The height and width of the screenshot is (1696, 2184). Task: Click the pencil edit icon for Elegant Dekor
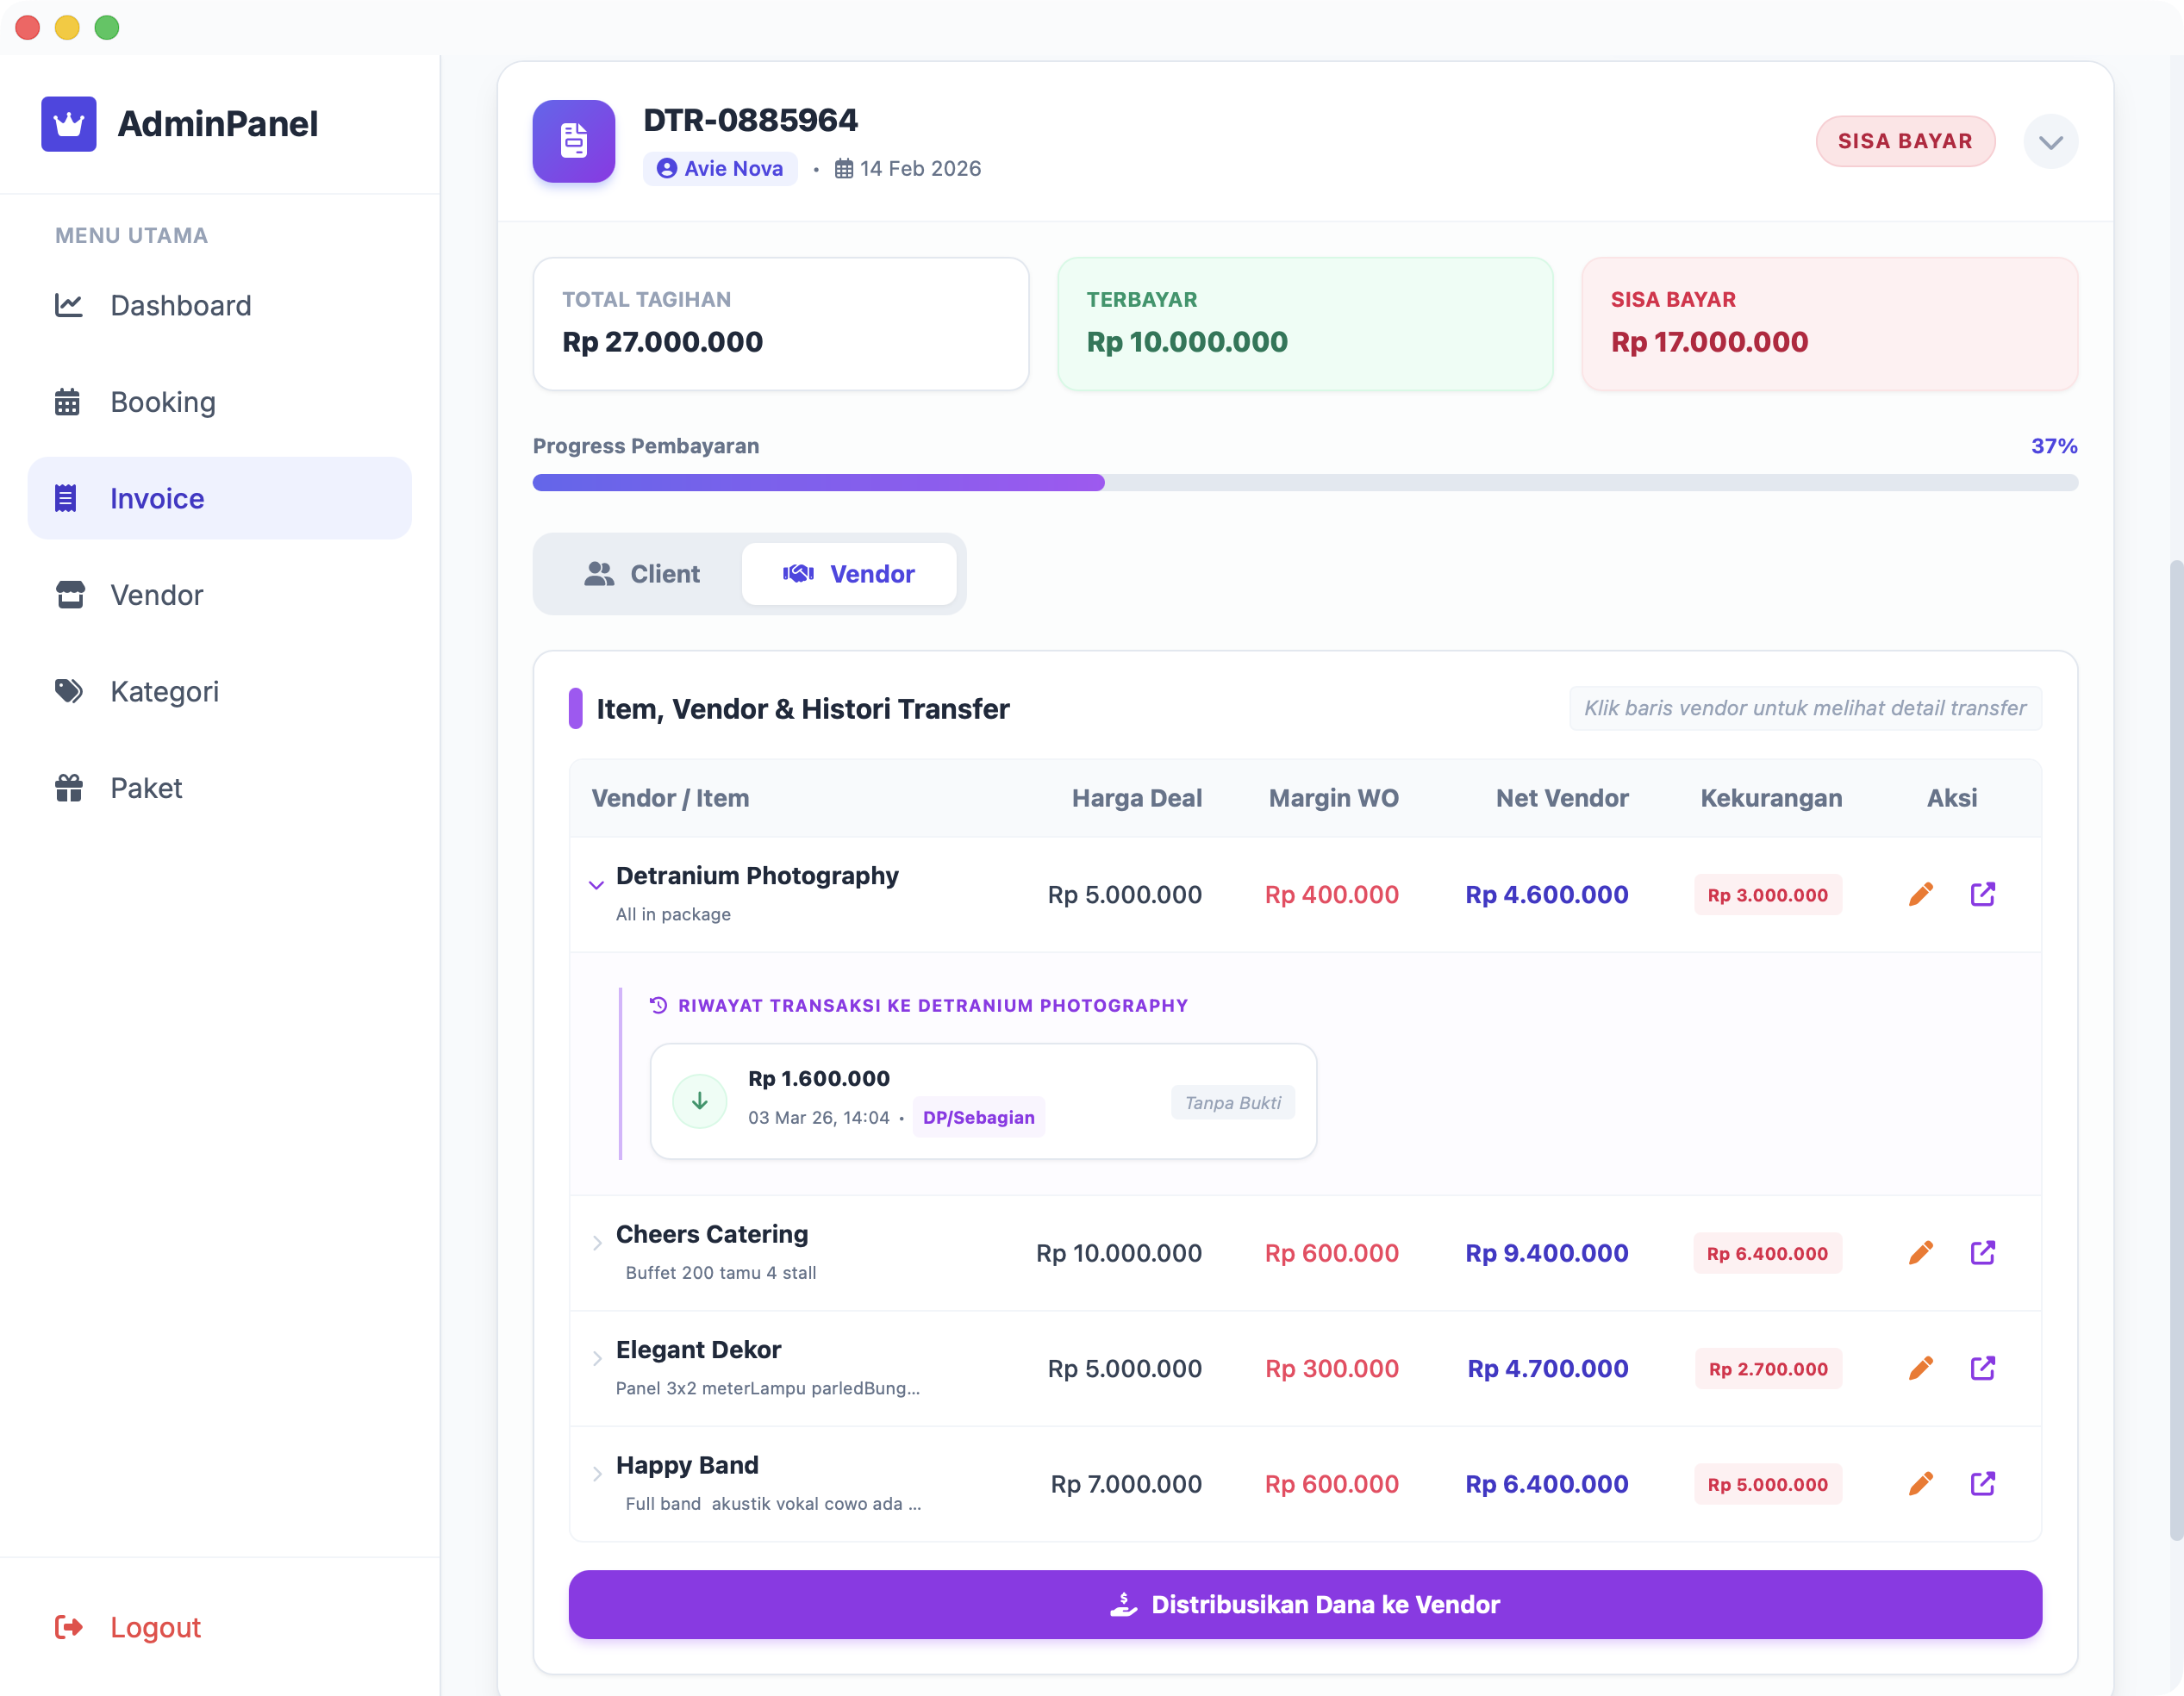pyautogui.click(x=1920, y=1367)
